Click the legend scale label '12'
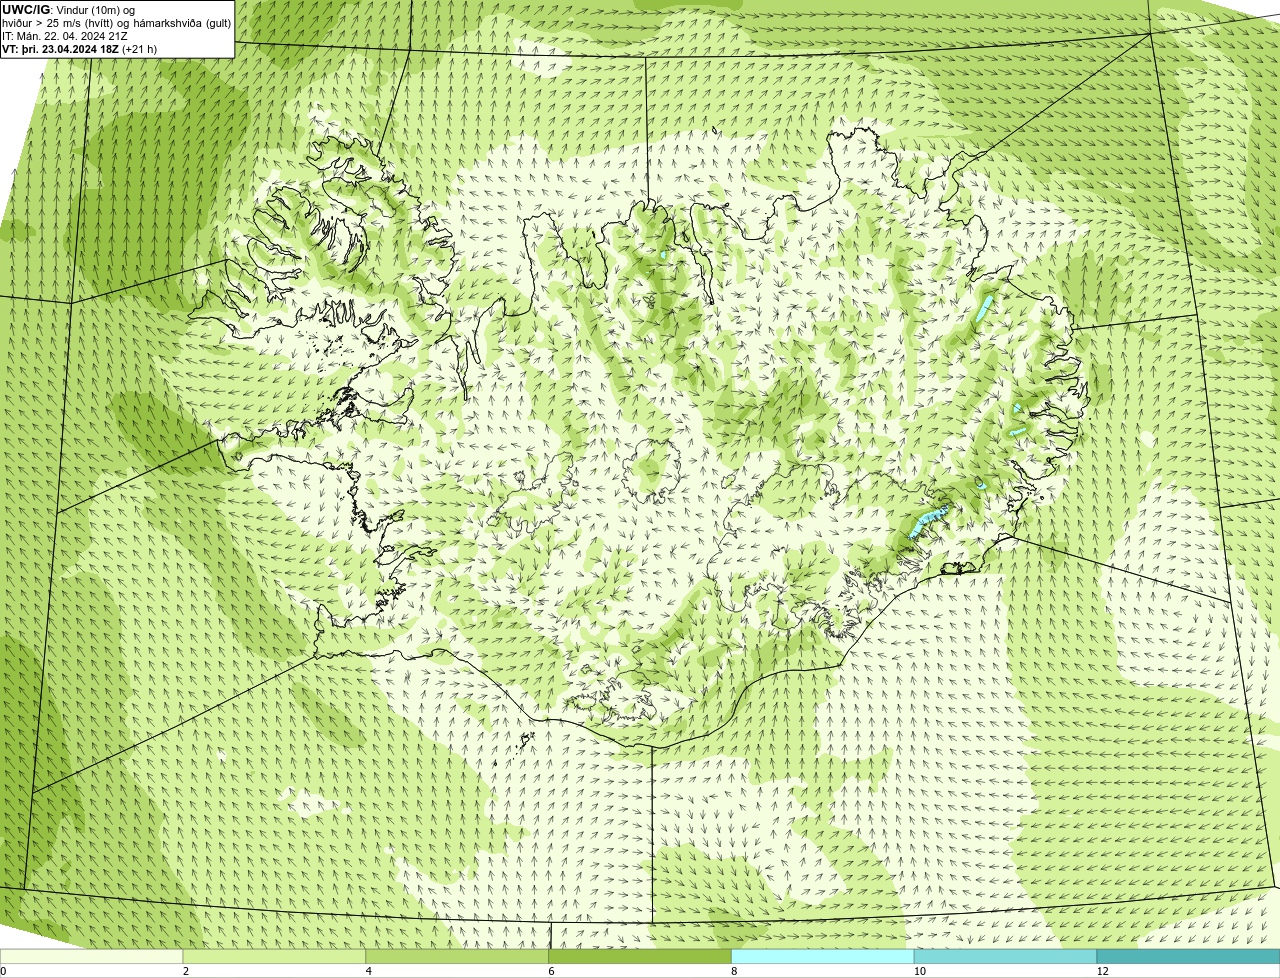Screen dimensions: 1280x978 point(1102,971)
